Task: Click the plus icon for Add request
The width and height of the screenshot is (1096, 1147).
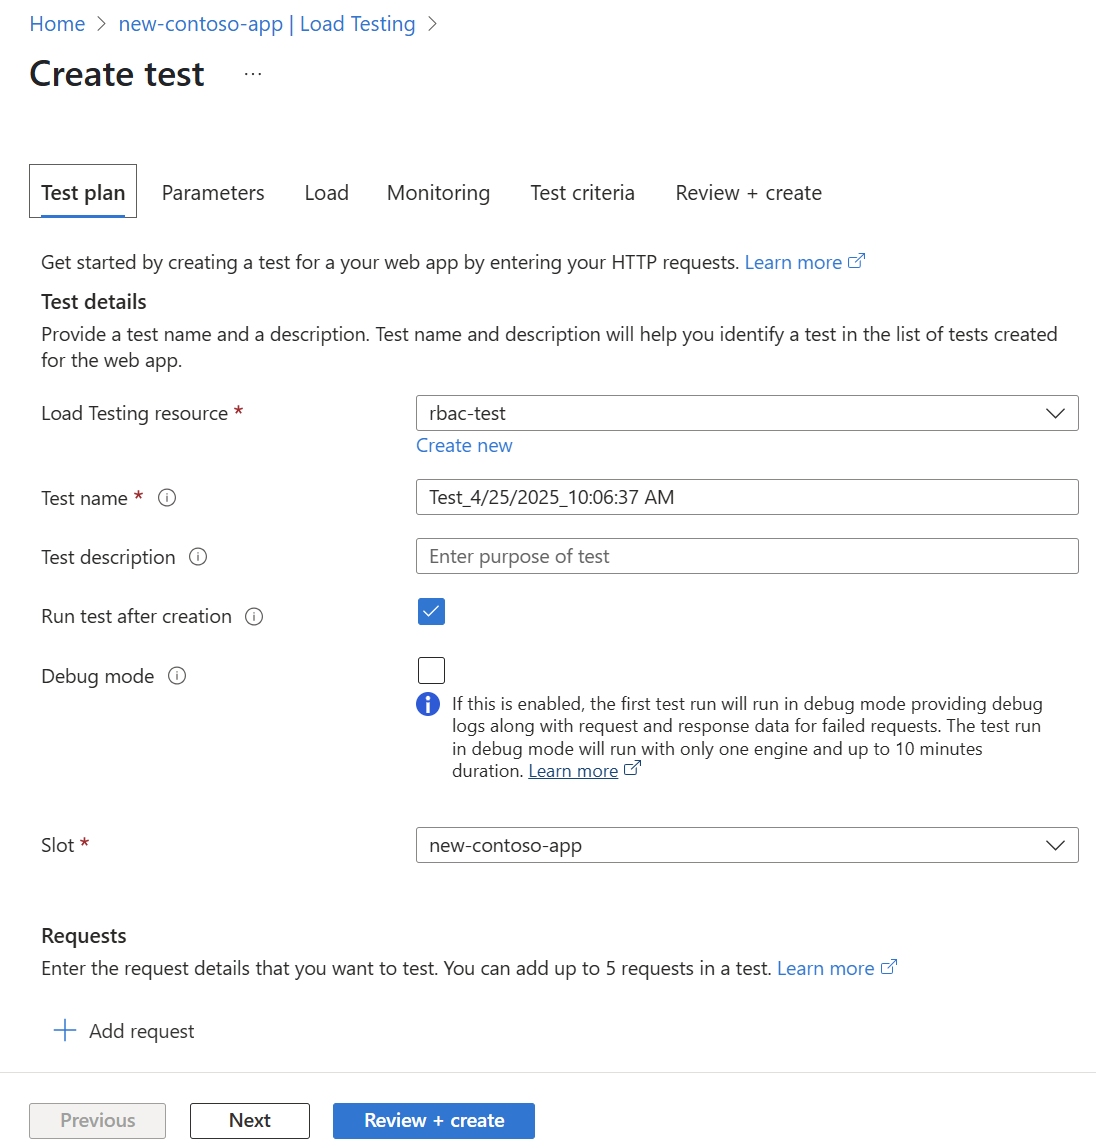Action: (x=65, y=1031)
